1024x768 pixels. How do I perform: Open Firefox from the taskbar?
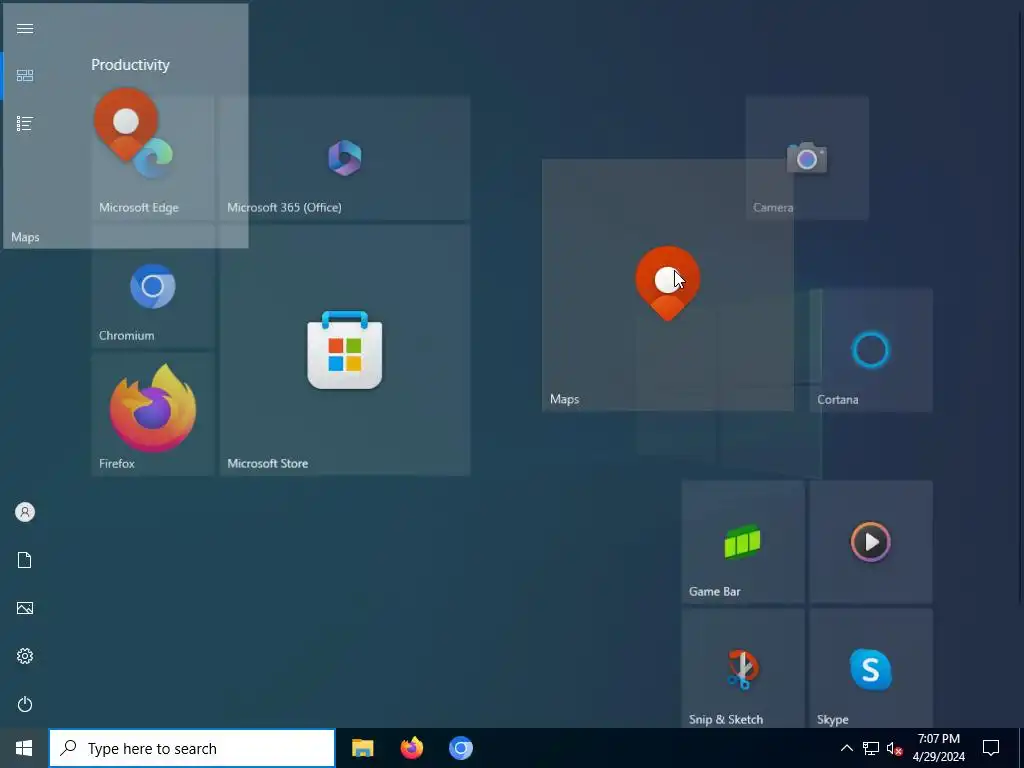[x=411, y=748]
